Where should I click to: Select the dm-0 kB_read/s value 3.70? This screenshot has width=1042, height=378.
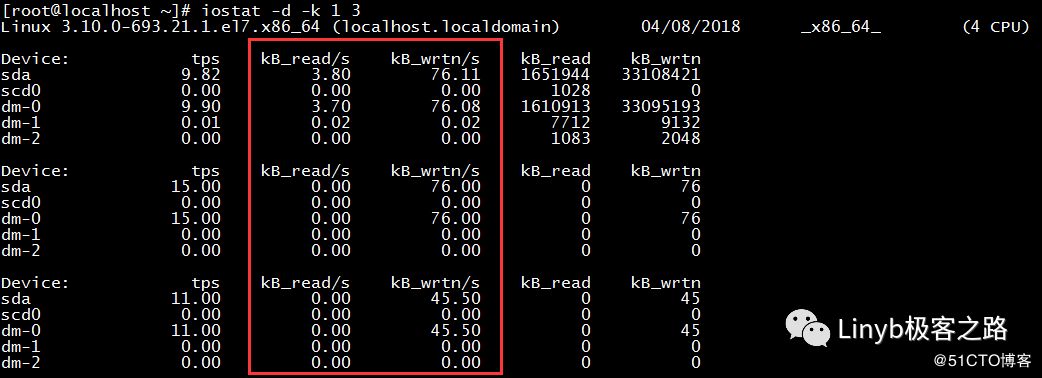point(330,106)
